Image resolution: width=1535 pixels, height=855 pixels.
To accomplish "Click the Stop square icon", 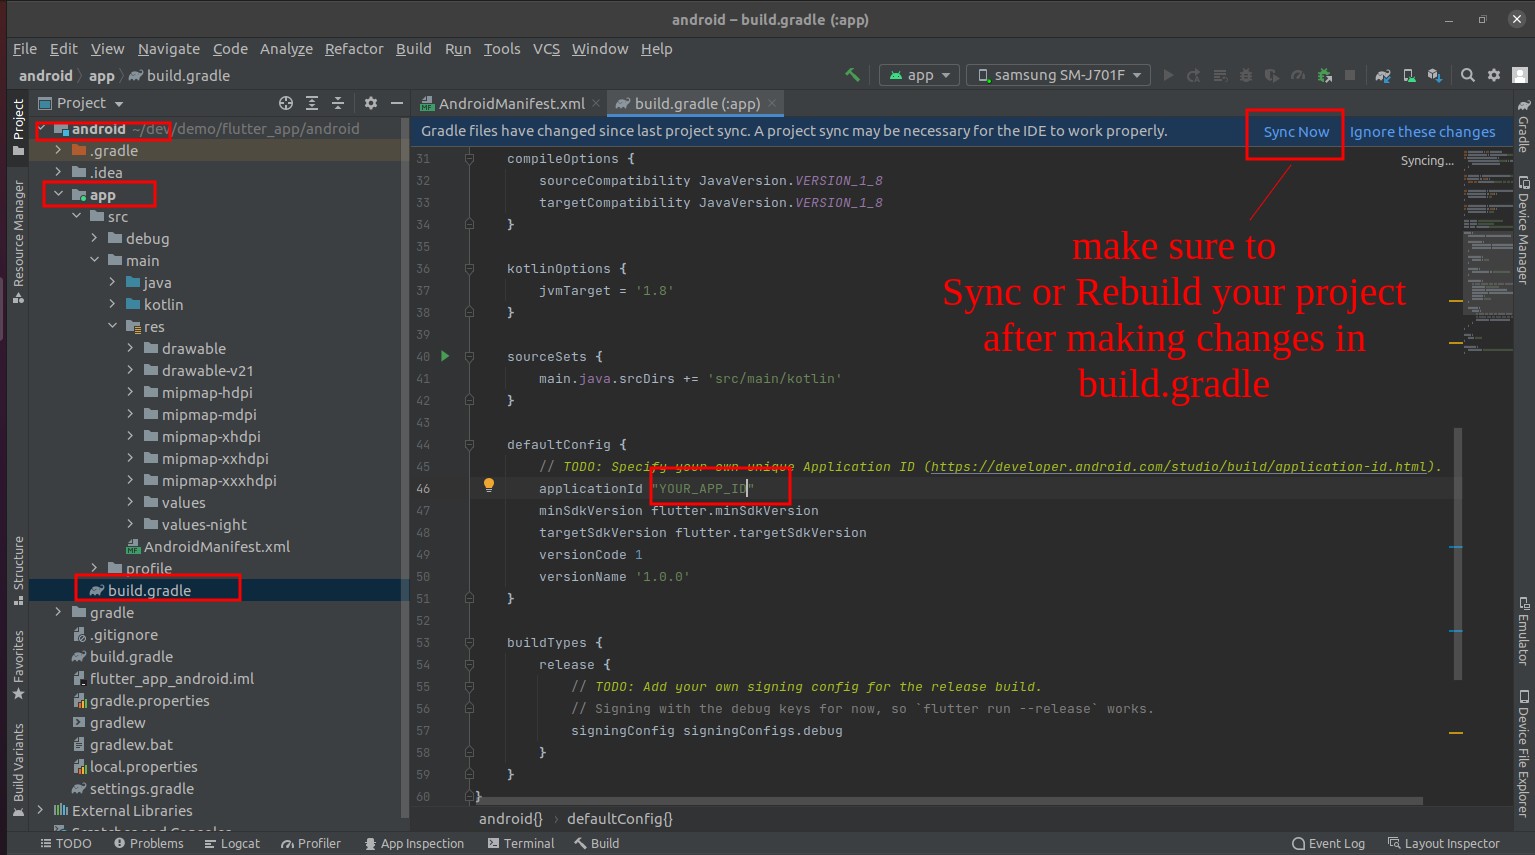I will [x=1350, y=75].
